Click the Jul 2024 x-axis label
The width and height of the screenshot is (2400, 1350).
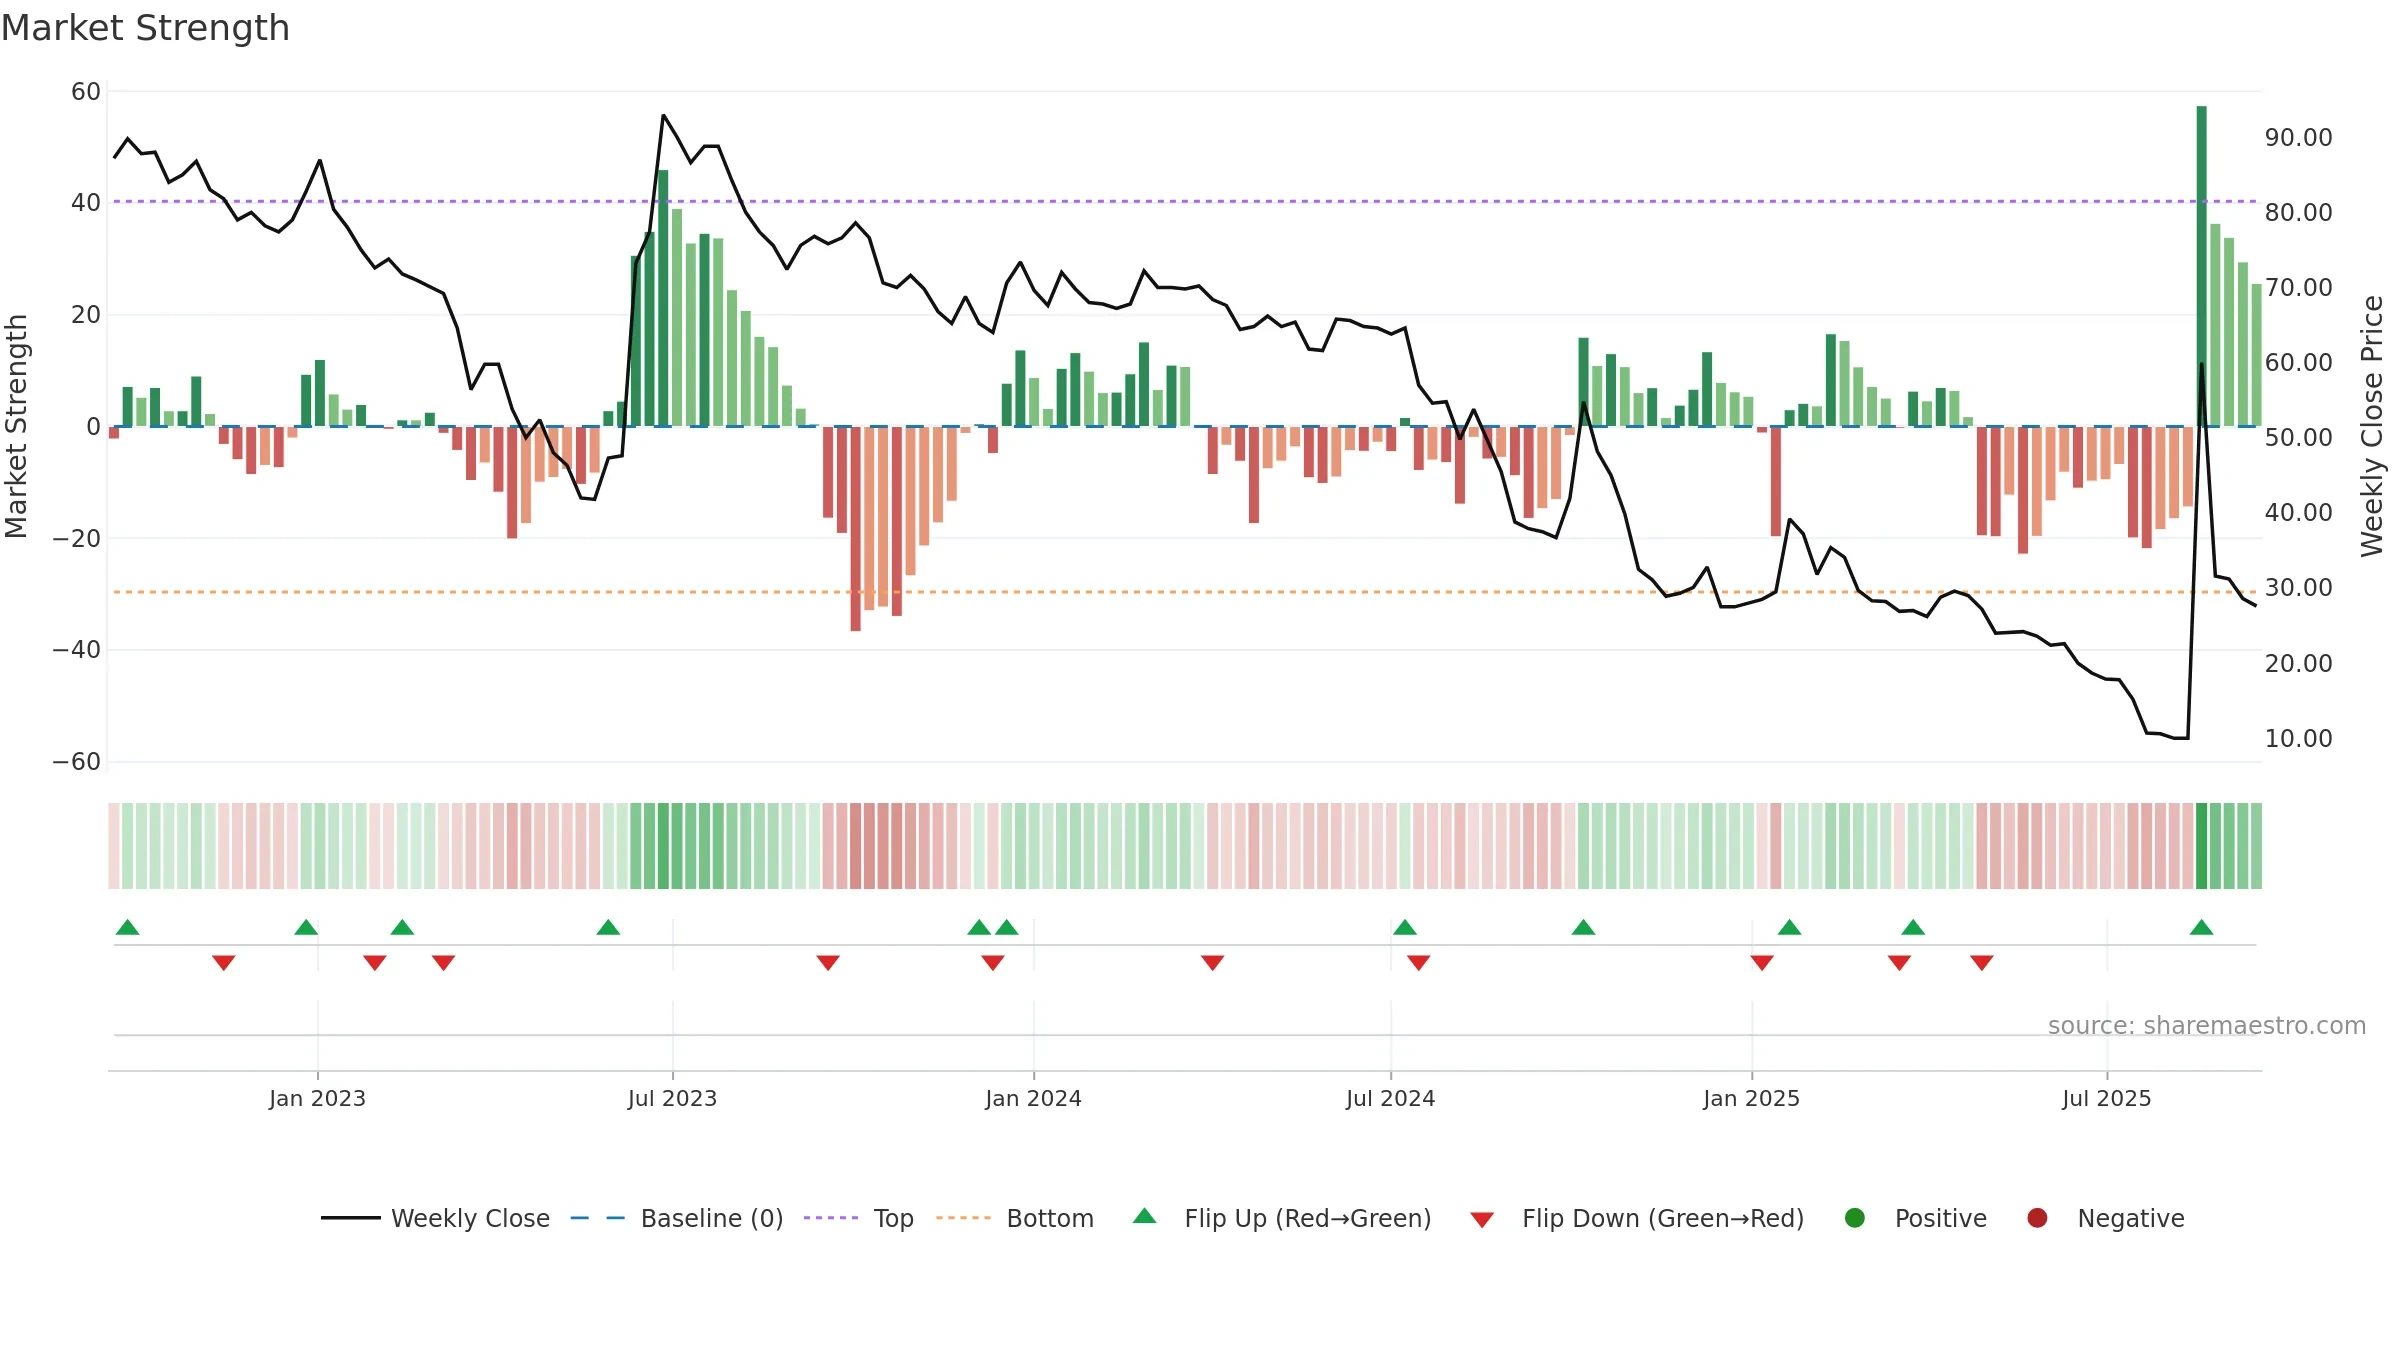click(1390, 1098)
